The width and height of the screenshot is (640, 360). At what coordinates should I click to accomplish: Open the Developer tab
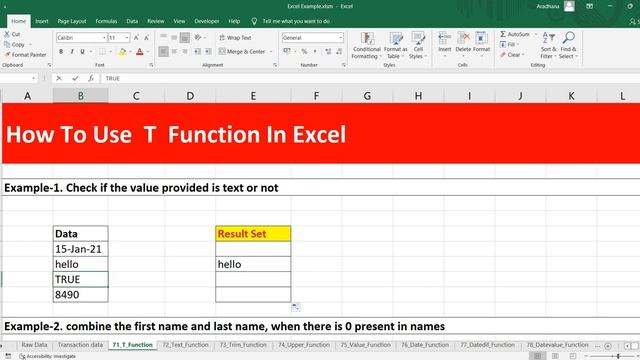[x=207, y=21]
